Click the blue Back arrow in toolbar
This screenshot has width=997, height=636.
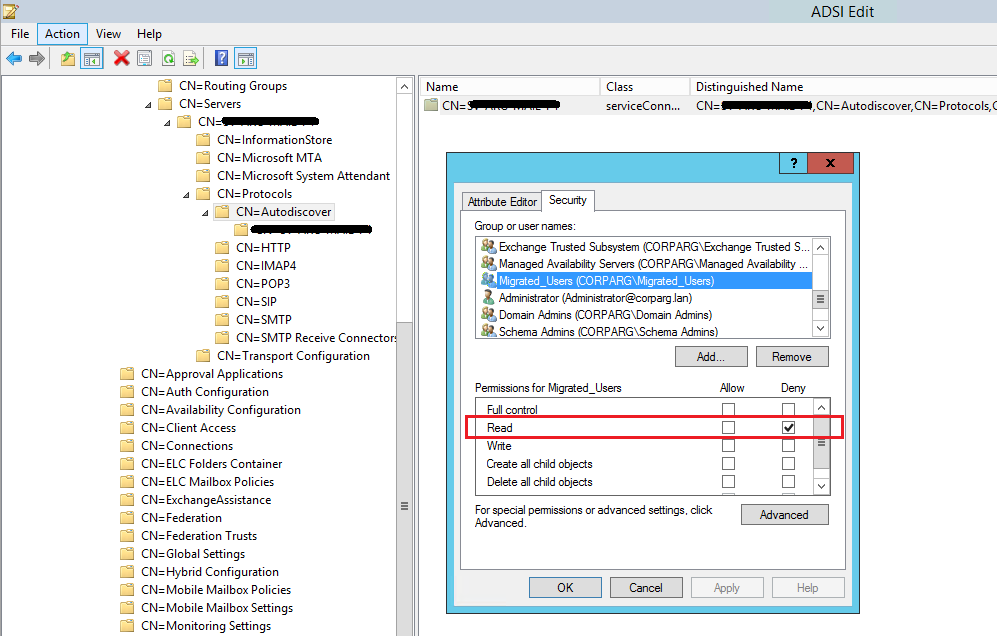click(x=14, y=59)
